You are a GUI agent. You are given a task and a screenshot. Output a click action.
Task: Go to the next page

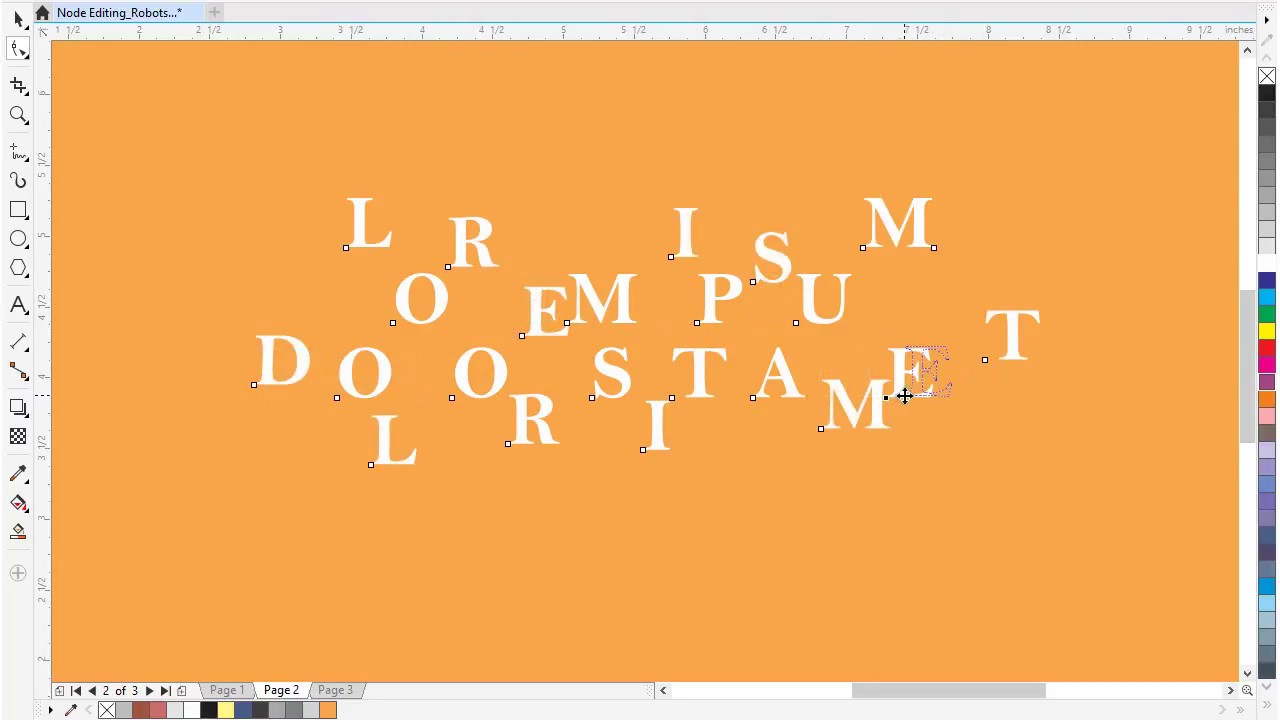150,690
